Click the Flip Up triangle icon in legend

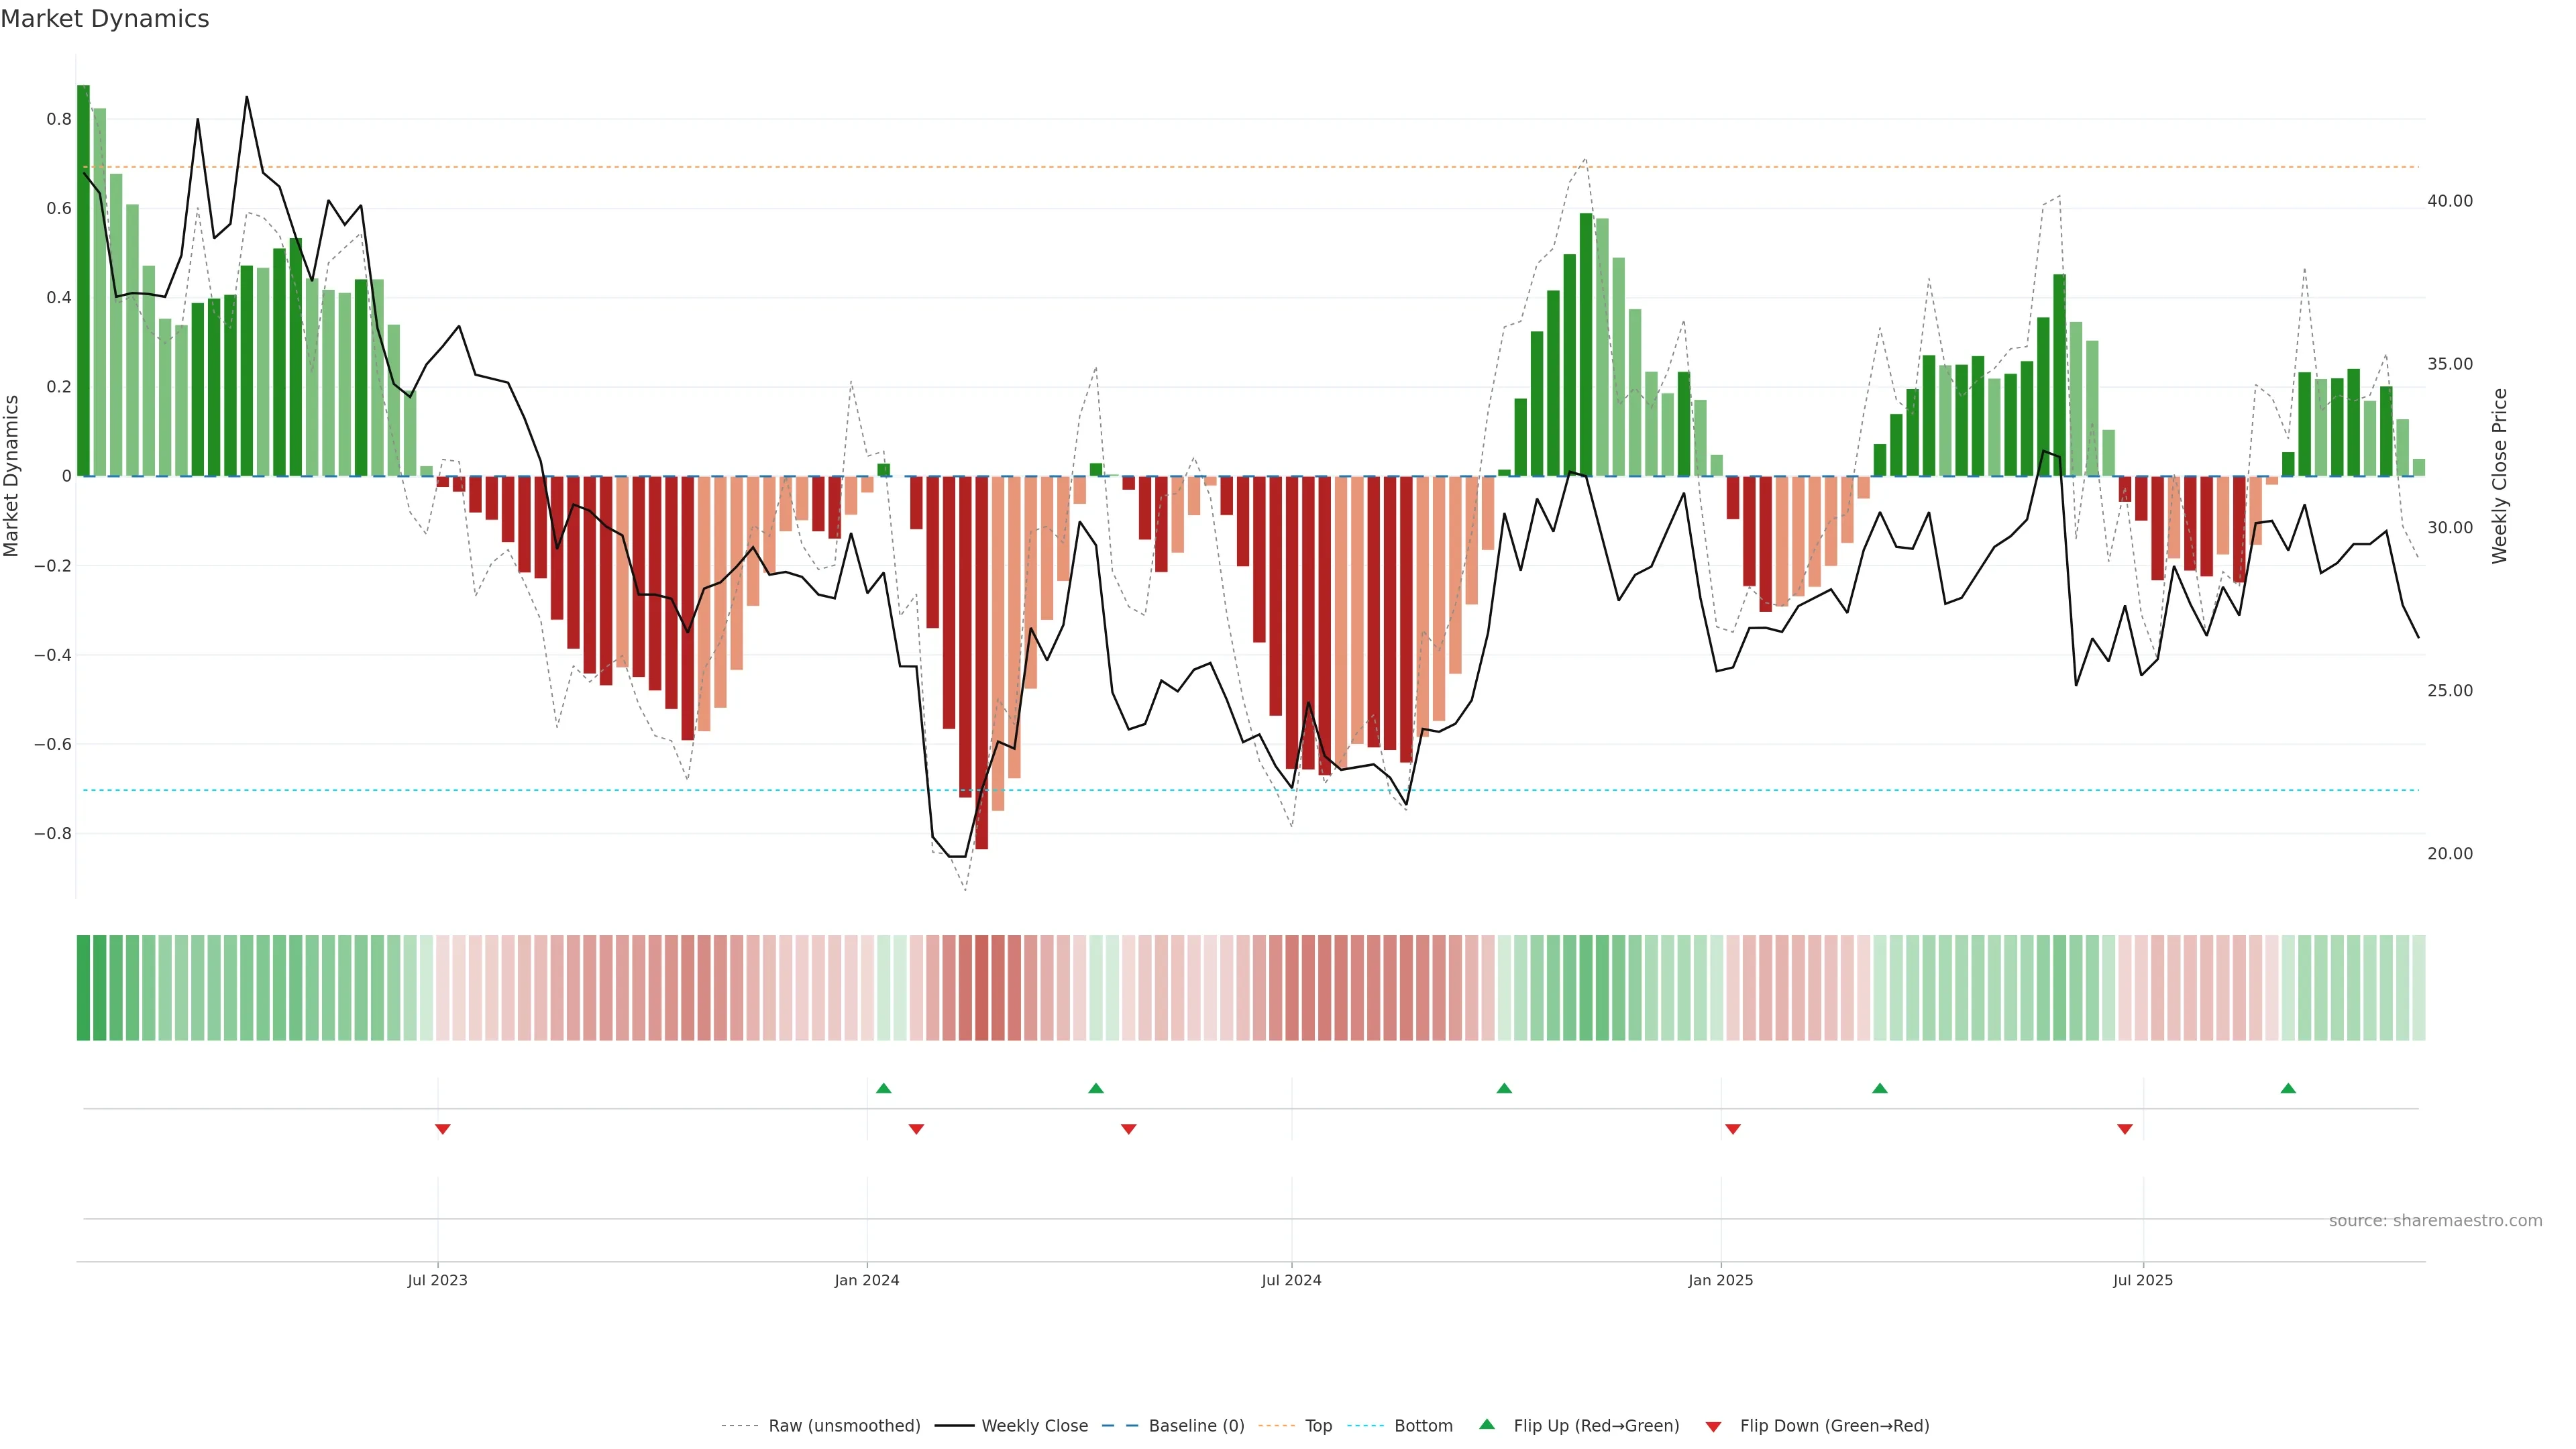(1487, 1424)
